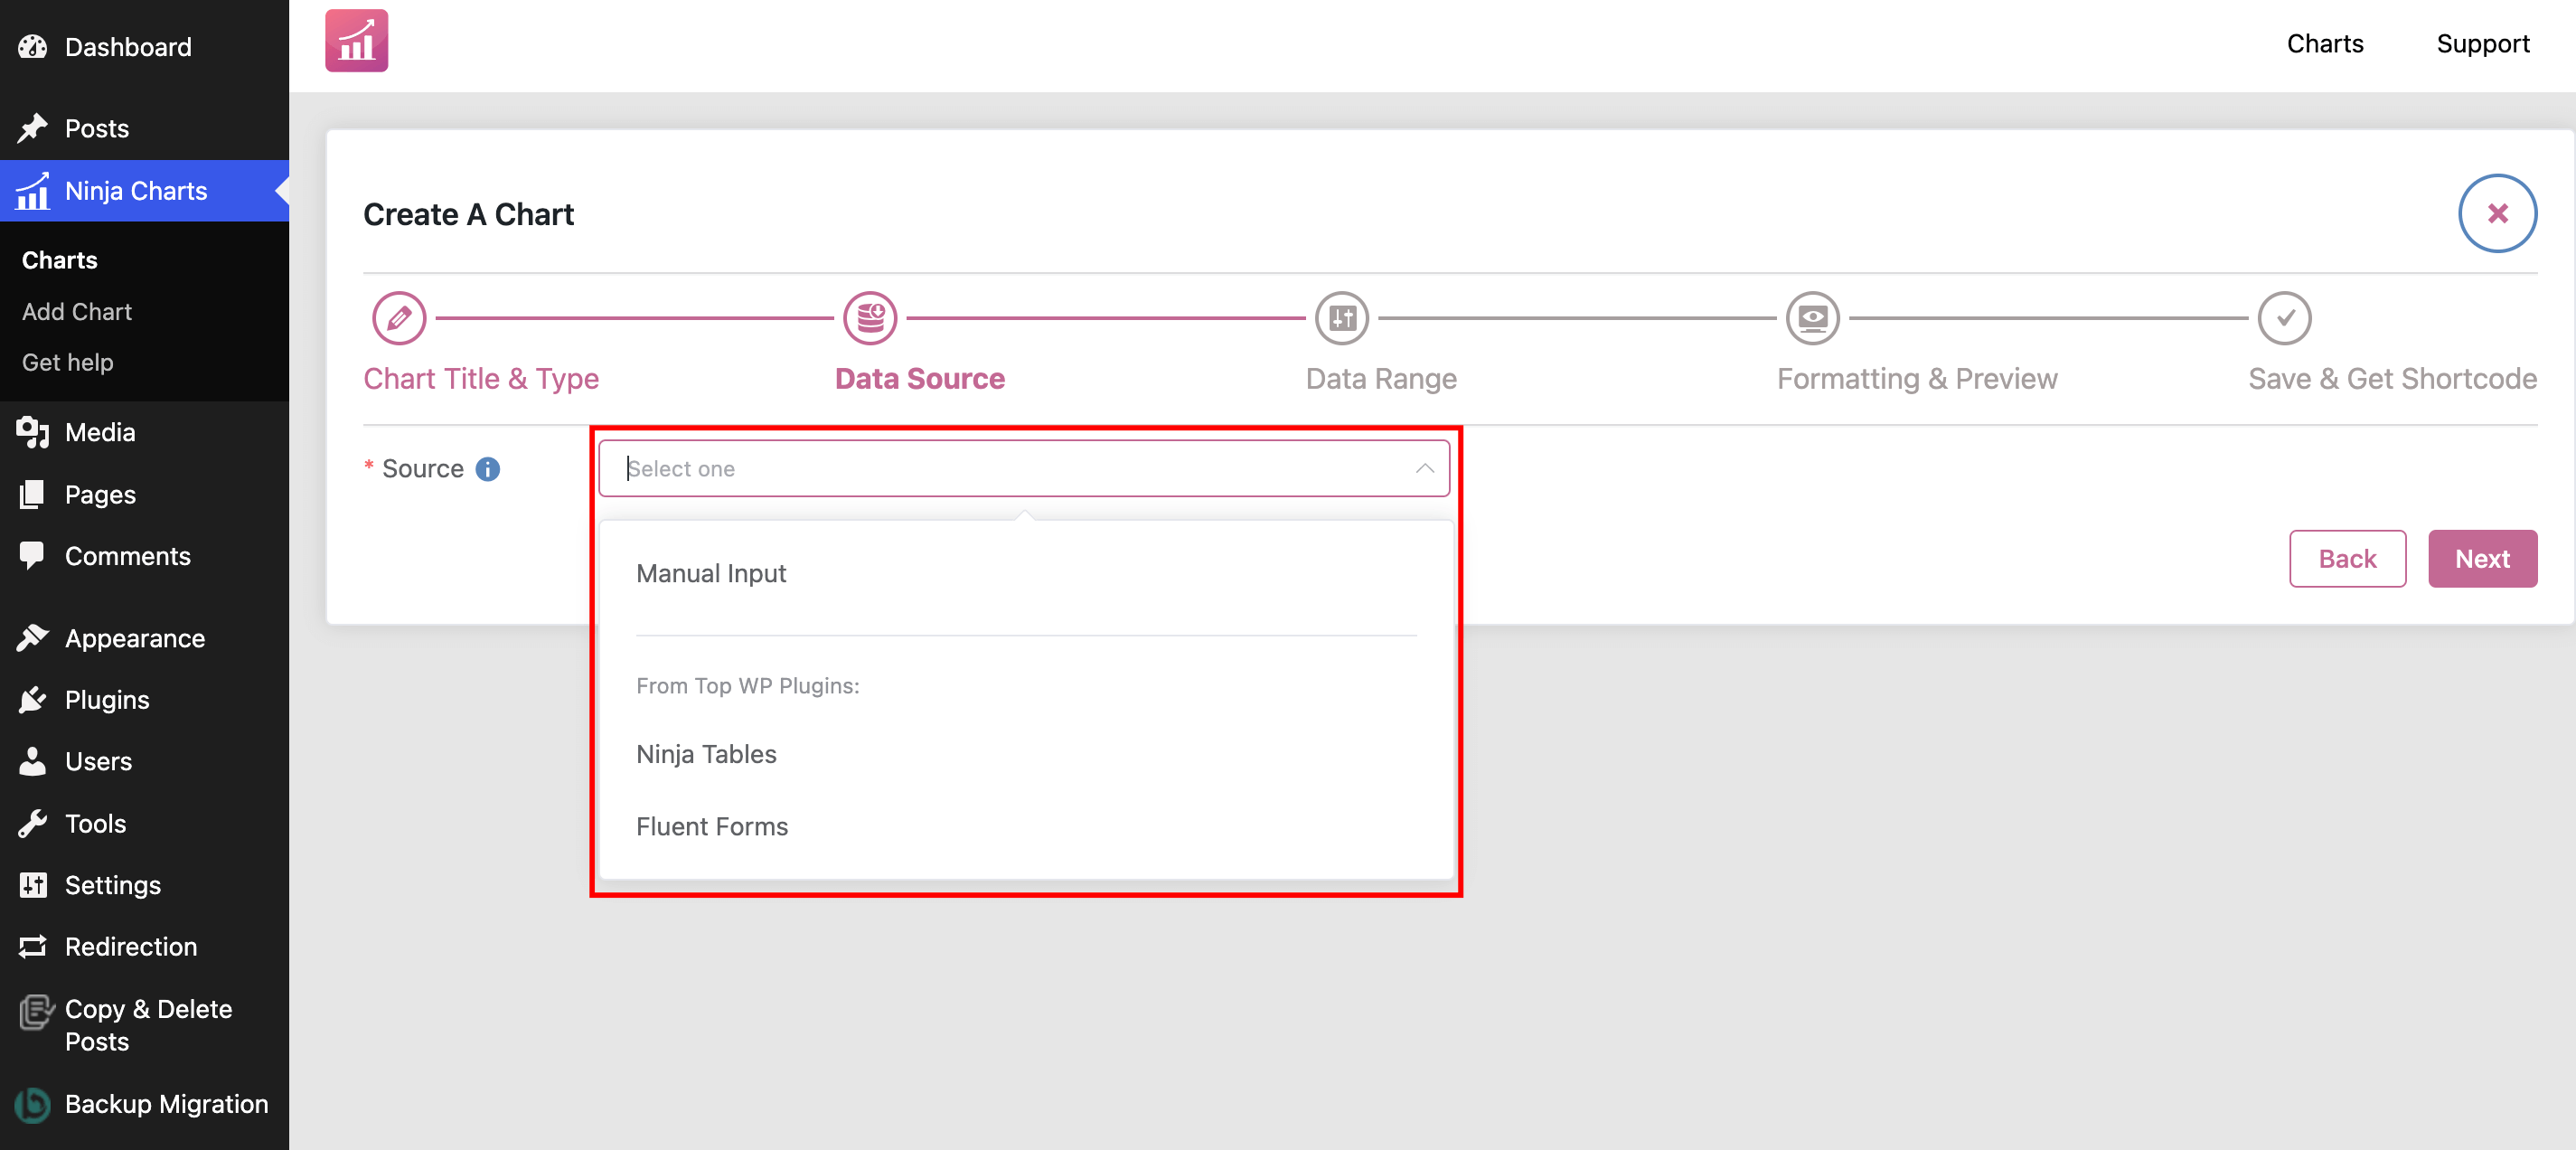Click the Data Range step icon
The width and height of the screenshot is (2576, 1150).
pos(1342,318)
